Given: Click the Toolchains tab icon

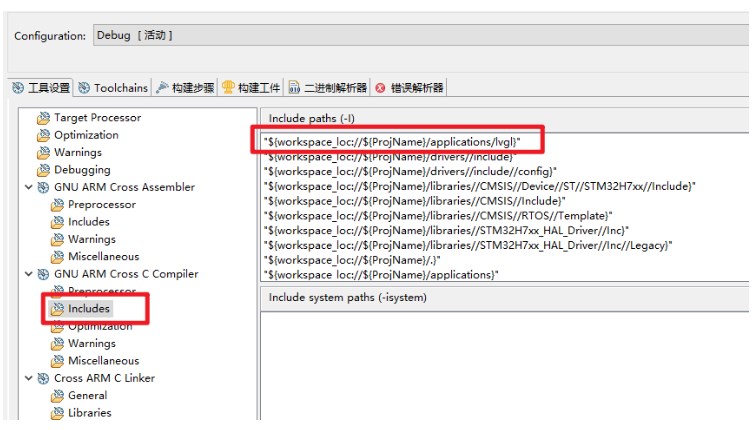Looking at the screenshot, I should pyautogui.click(x=84, y=88).
